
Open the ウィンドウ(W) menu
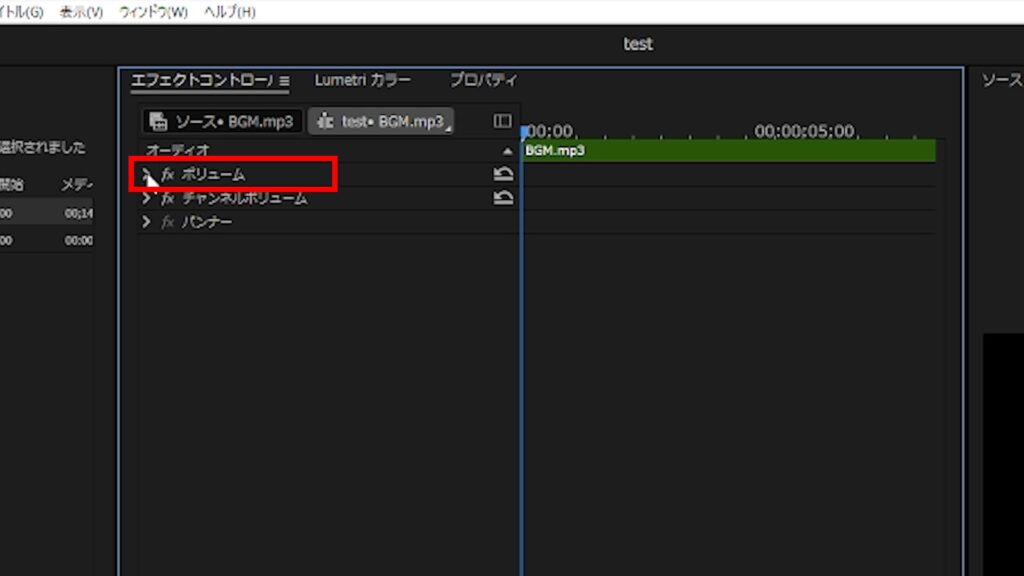(x=153, y=12)
